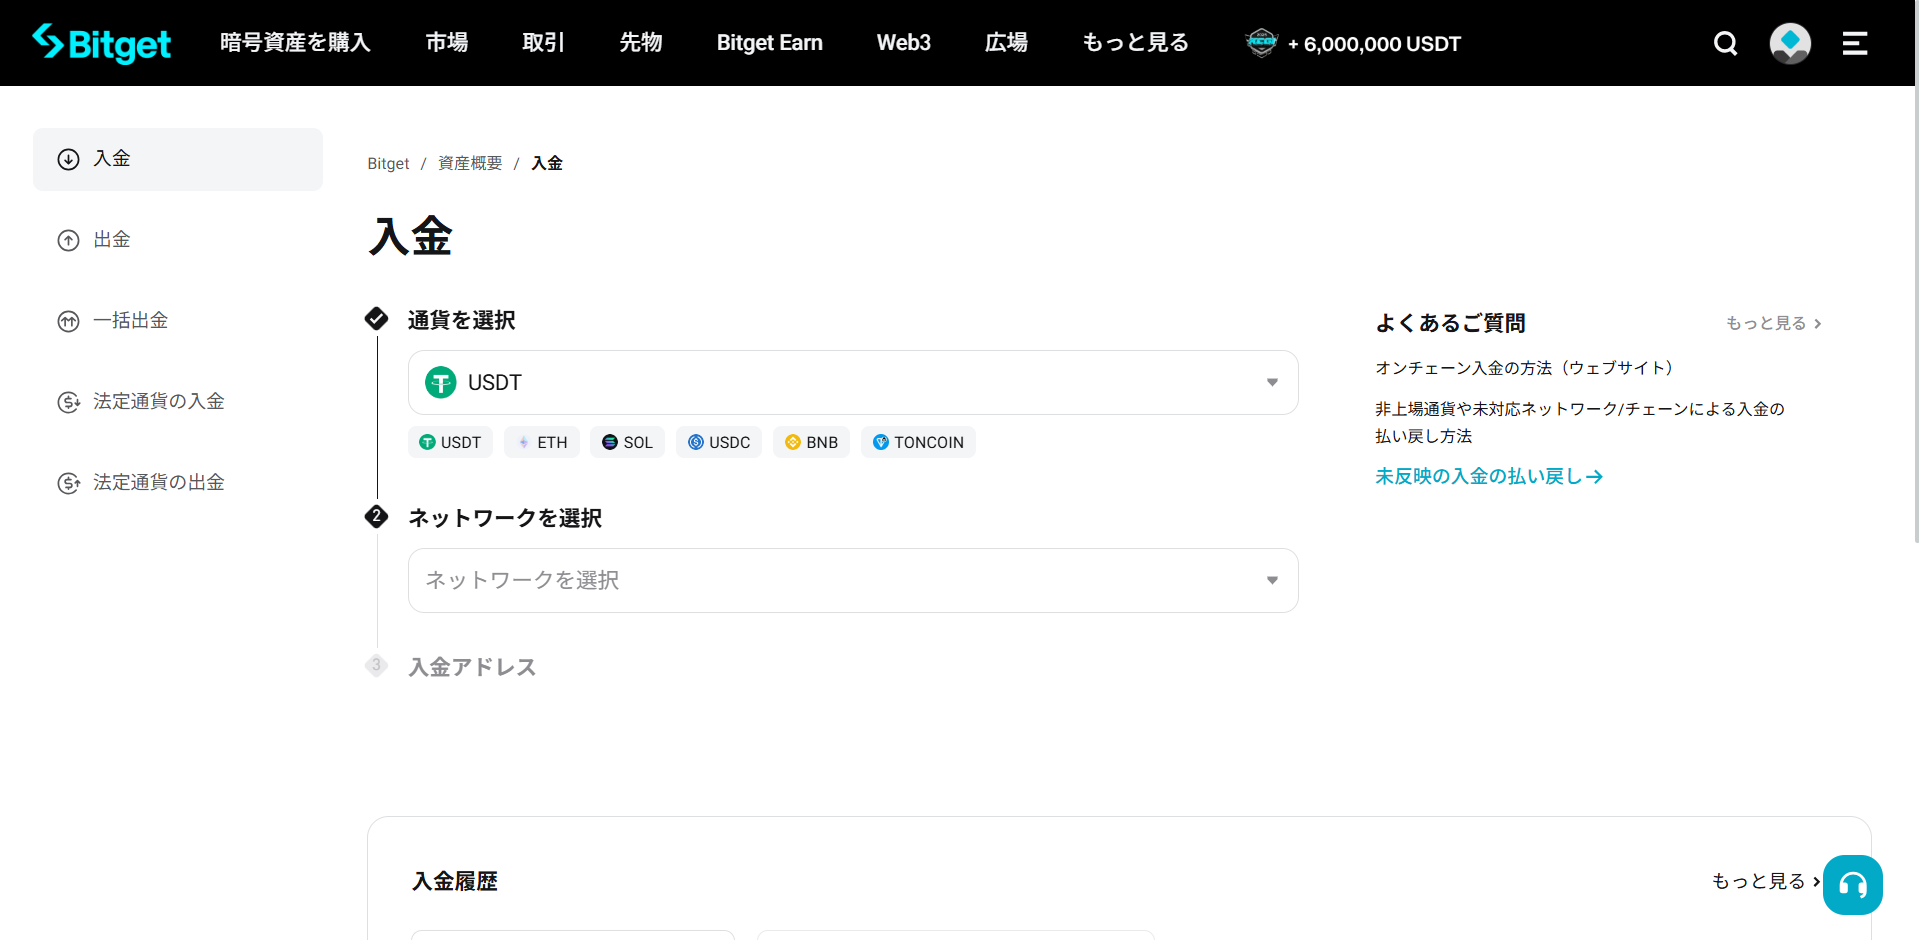
Task: Choose the SOL quick coin chip
Action: coord(627,442)
